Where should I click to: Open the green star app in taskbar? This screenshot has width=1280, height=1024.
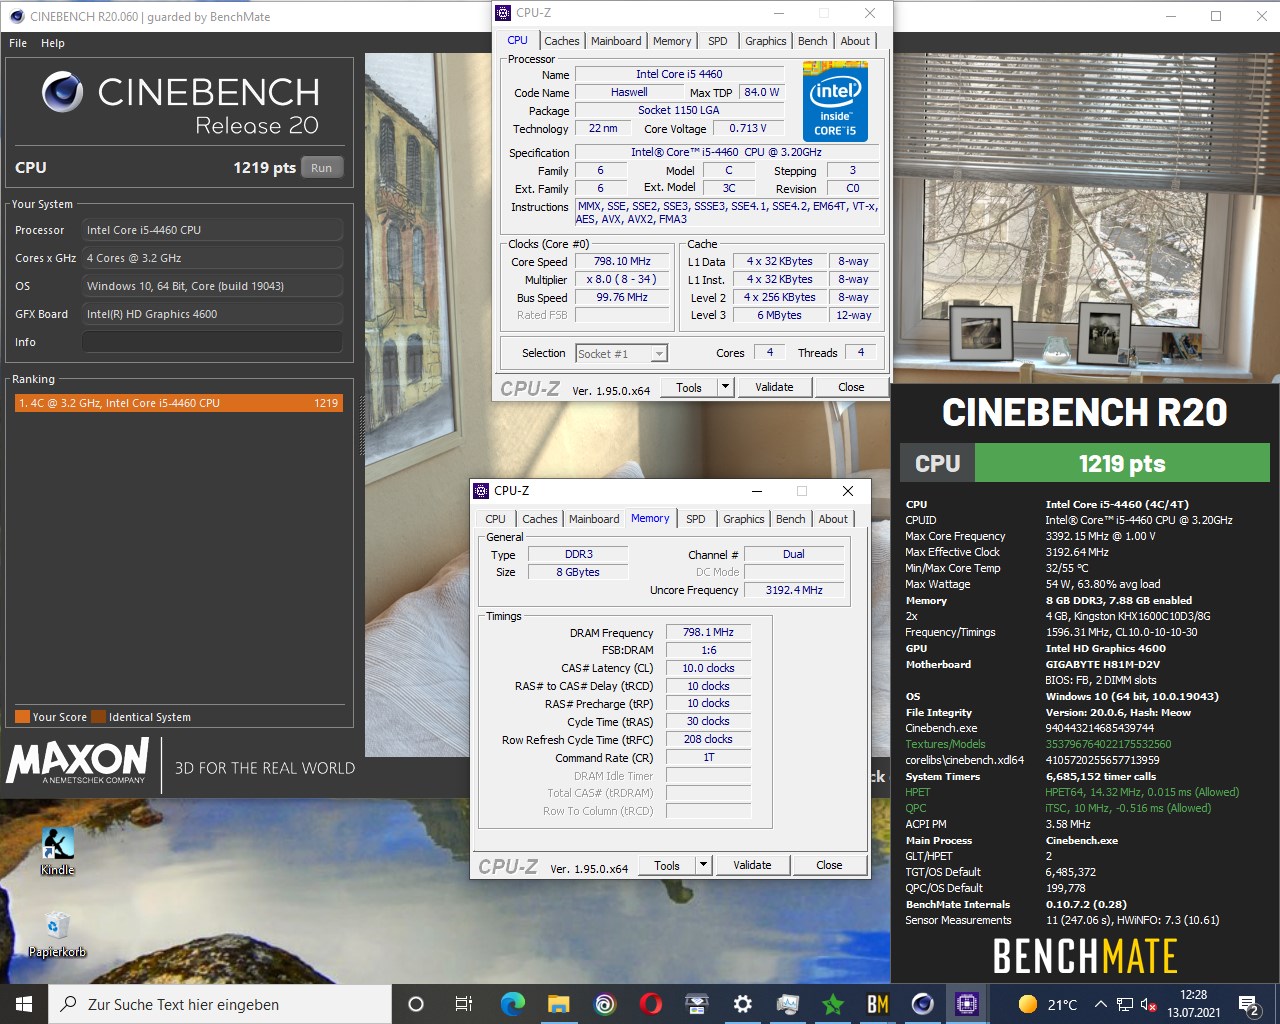pyautogui.click(x=833, y=1004)
